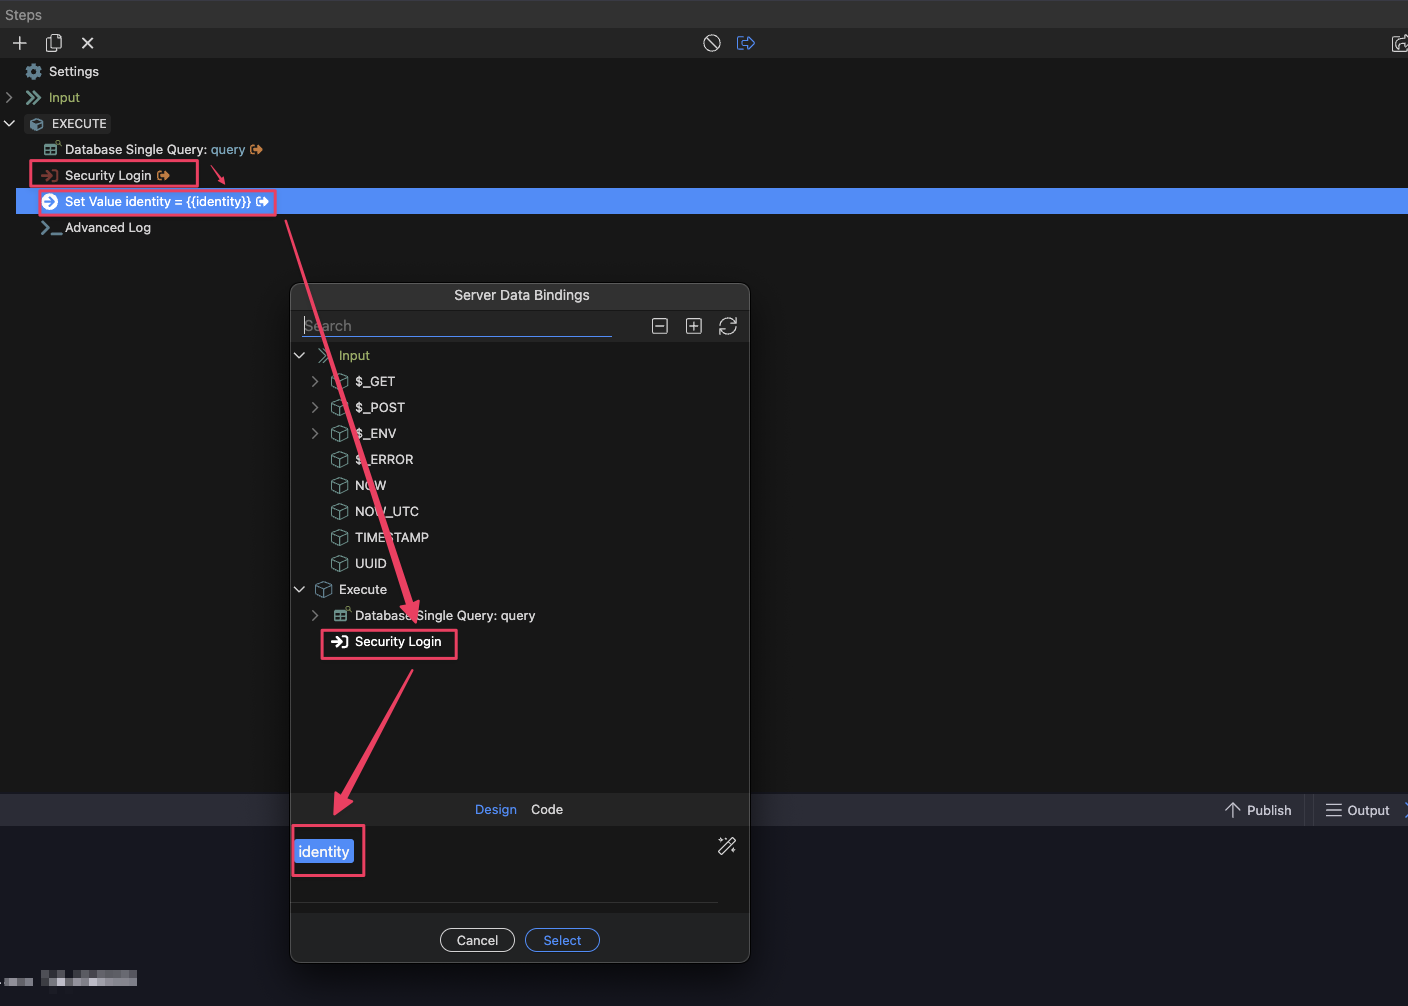Collapse the Execute node in the dialog
1408x1006 pixels.
click(299, 589)
